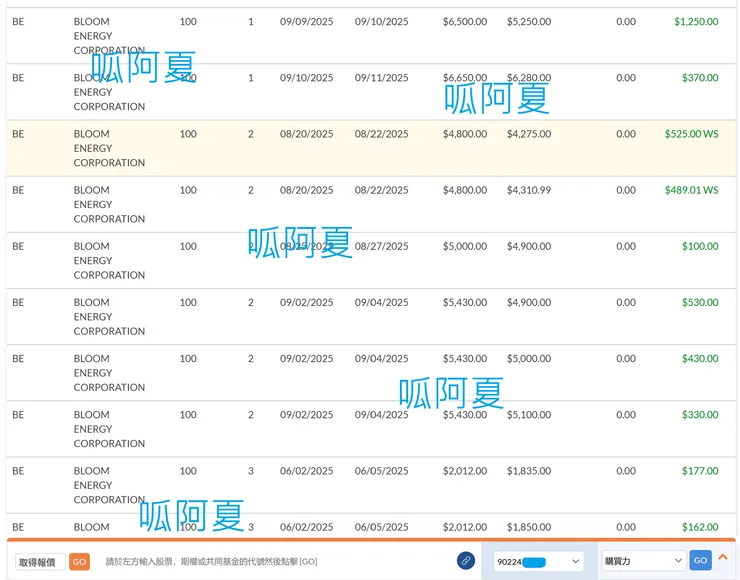The image size is (740, 580).
Task: Click BE symbol in the highlighted $525.00 row
Action: (x=18, y=134)
